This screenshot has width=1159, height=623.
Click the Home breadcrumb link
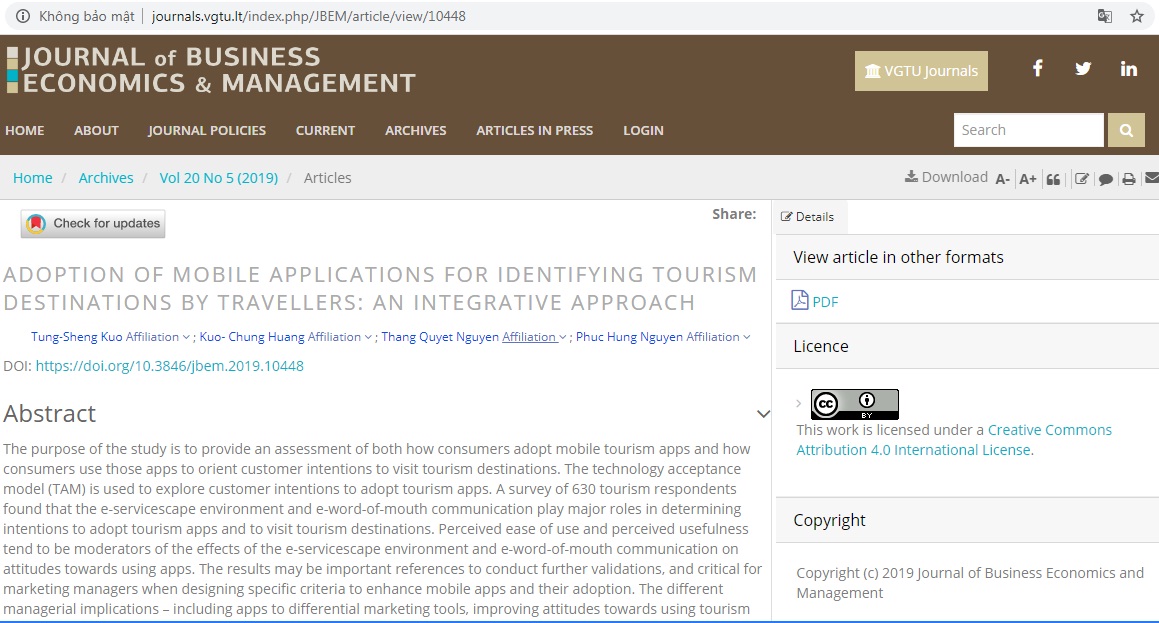pos(33,178)
